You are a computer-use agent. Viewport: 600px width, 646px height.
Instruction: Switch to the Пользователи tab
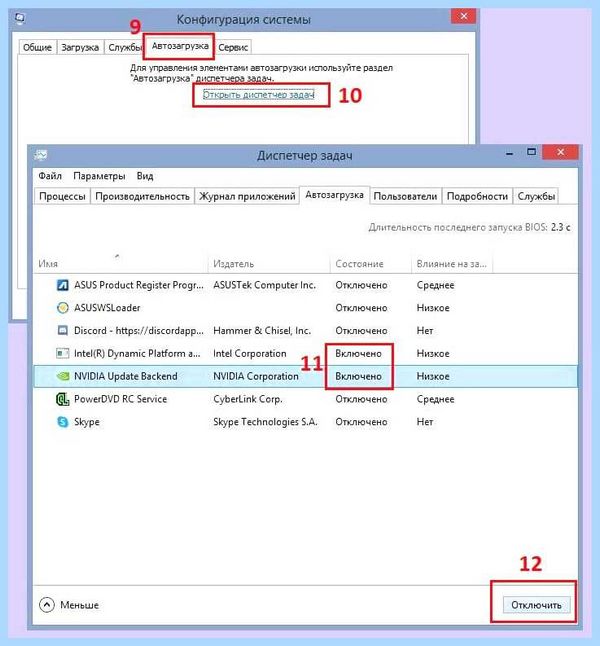tap(405, 196)
